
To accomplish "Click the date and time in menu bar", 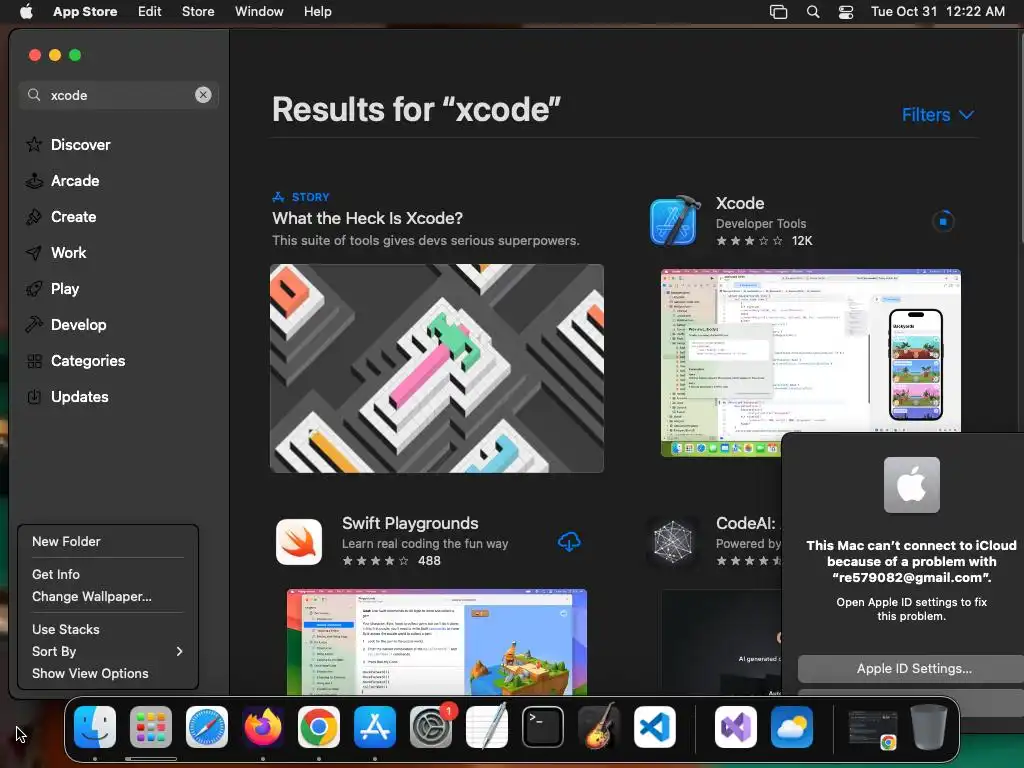I will (x=938, y=11).
